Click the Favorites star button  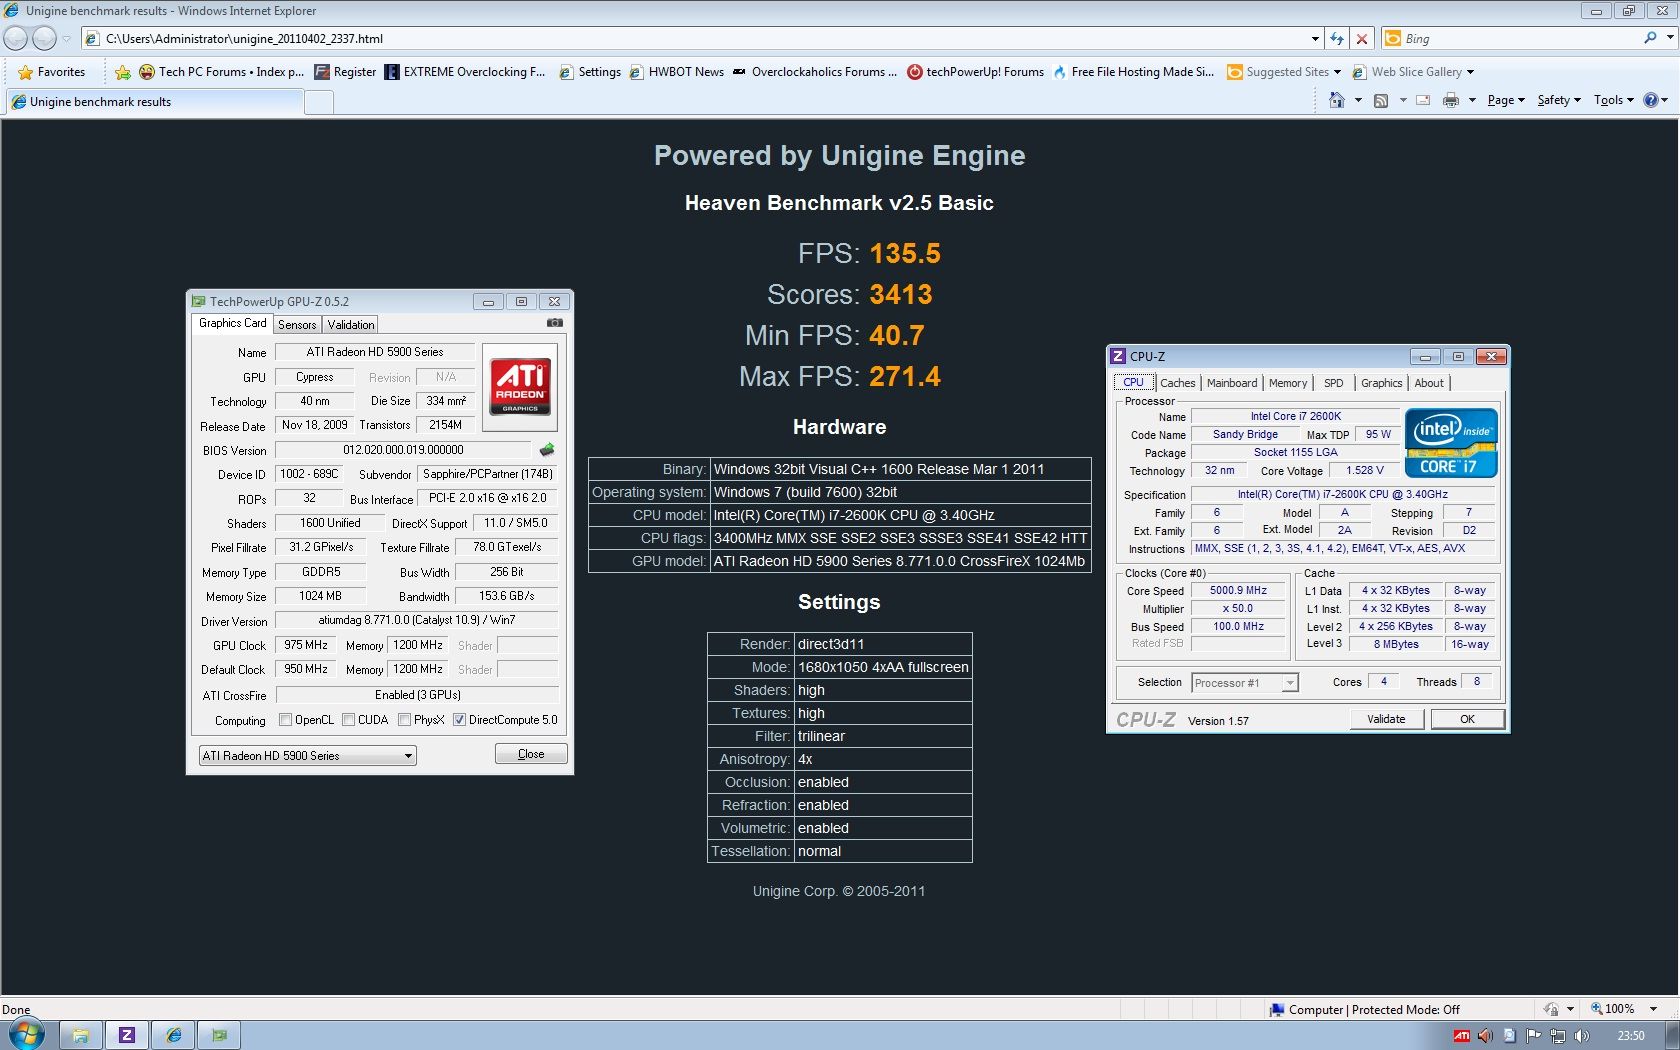pyautogui.click(x=51, y=72)
